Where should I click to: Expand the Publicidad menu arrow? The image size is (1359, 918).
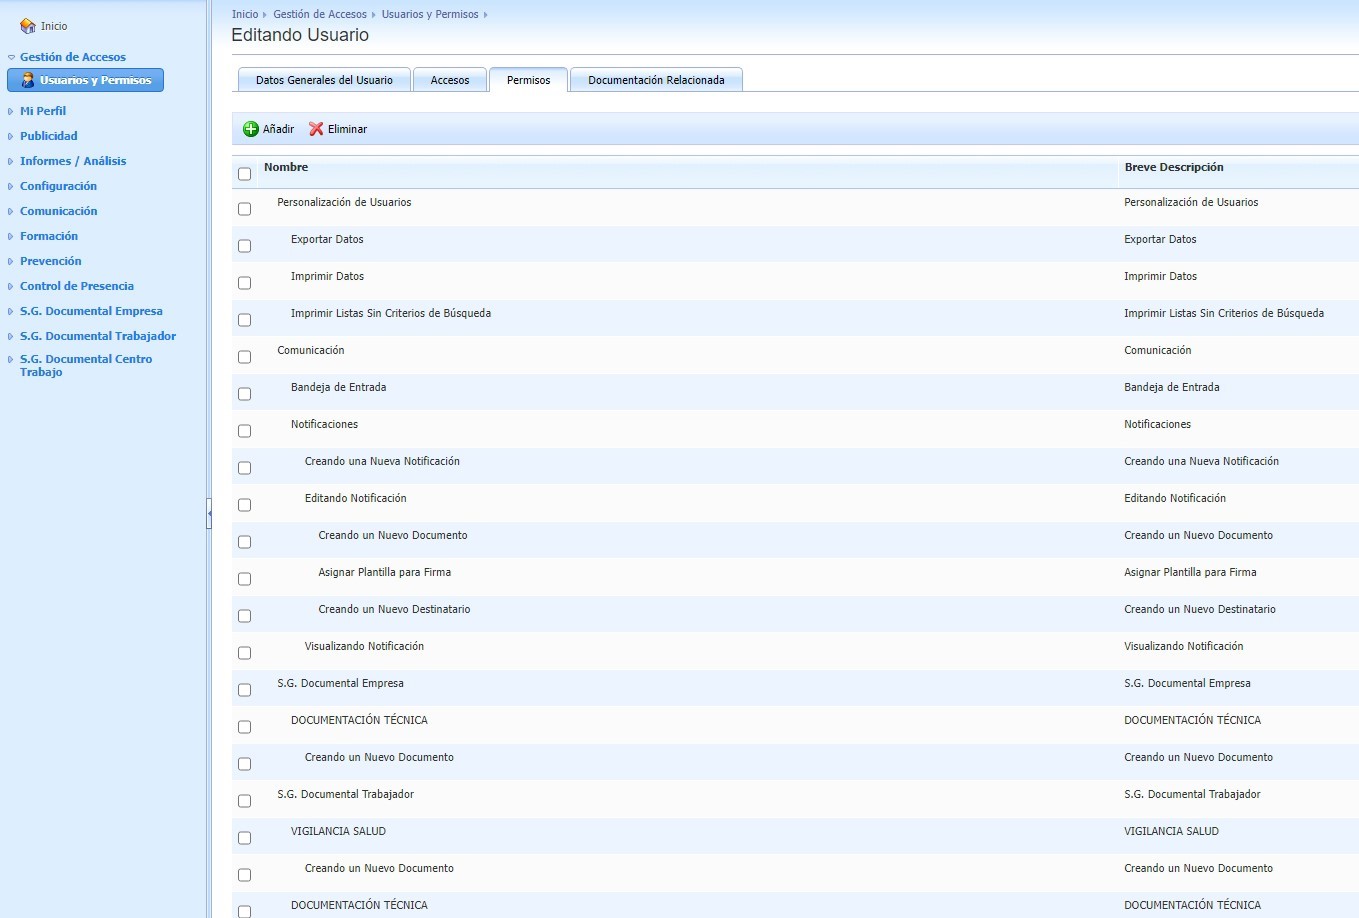tap(11, 137)
